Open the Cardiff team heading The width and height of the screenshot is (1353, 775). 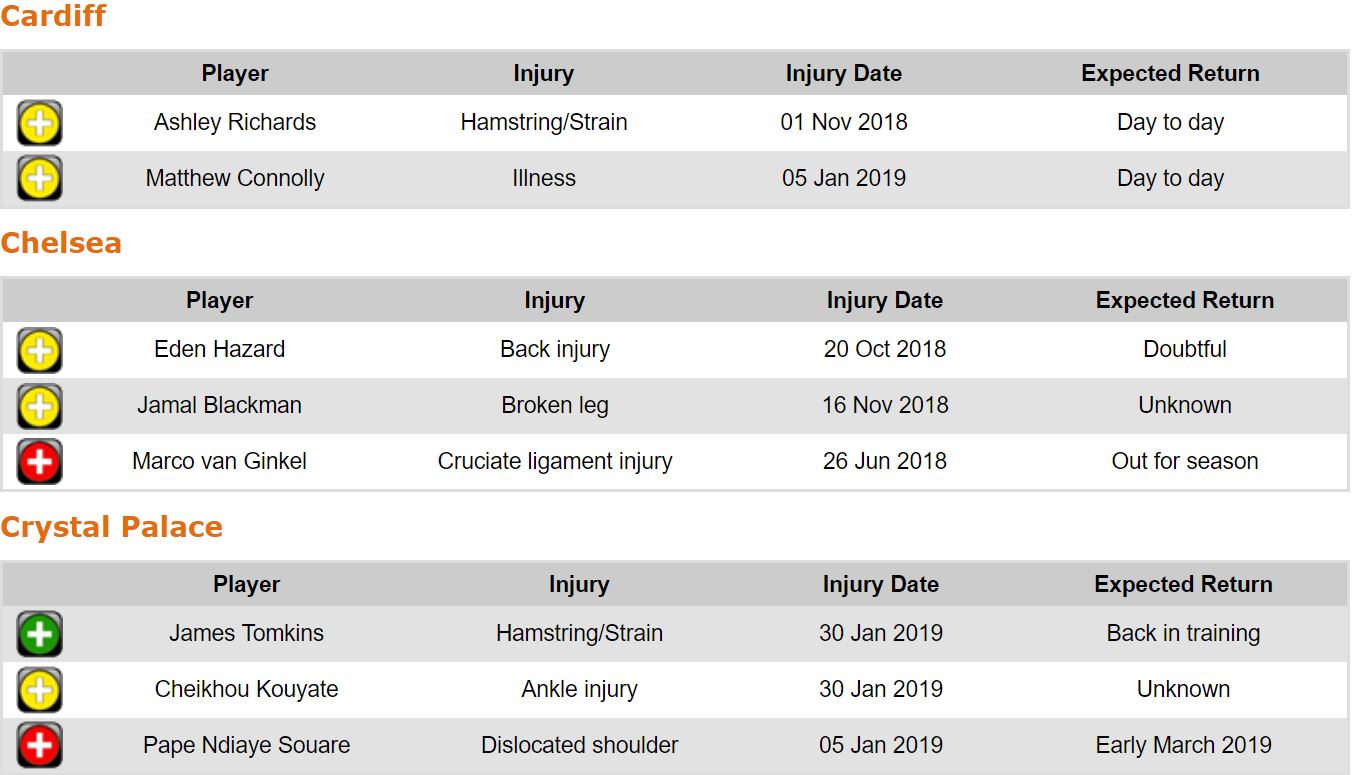point(53,16)
